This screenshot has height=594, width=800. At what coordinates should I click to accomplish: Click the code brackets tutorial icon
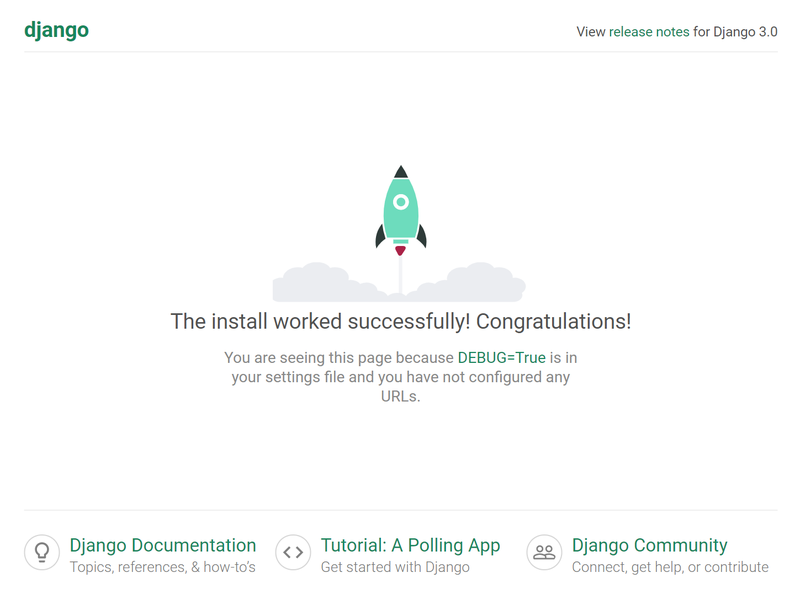(293, 552)
